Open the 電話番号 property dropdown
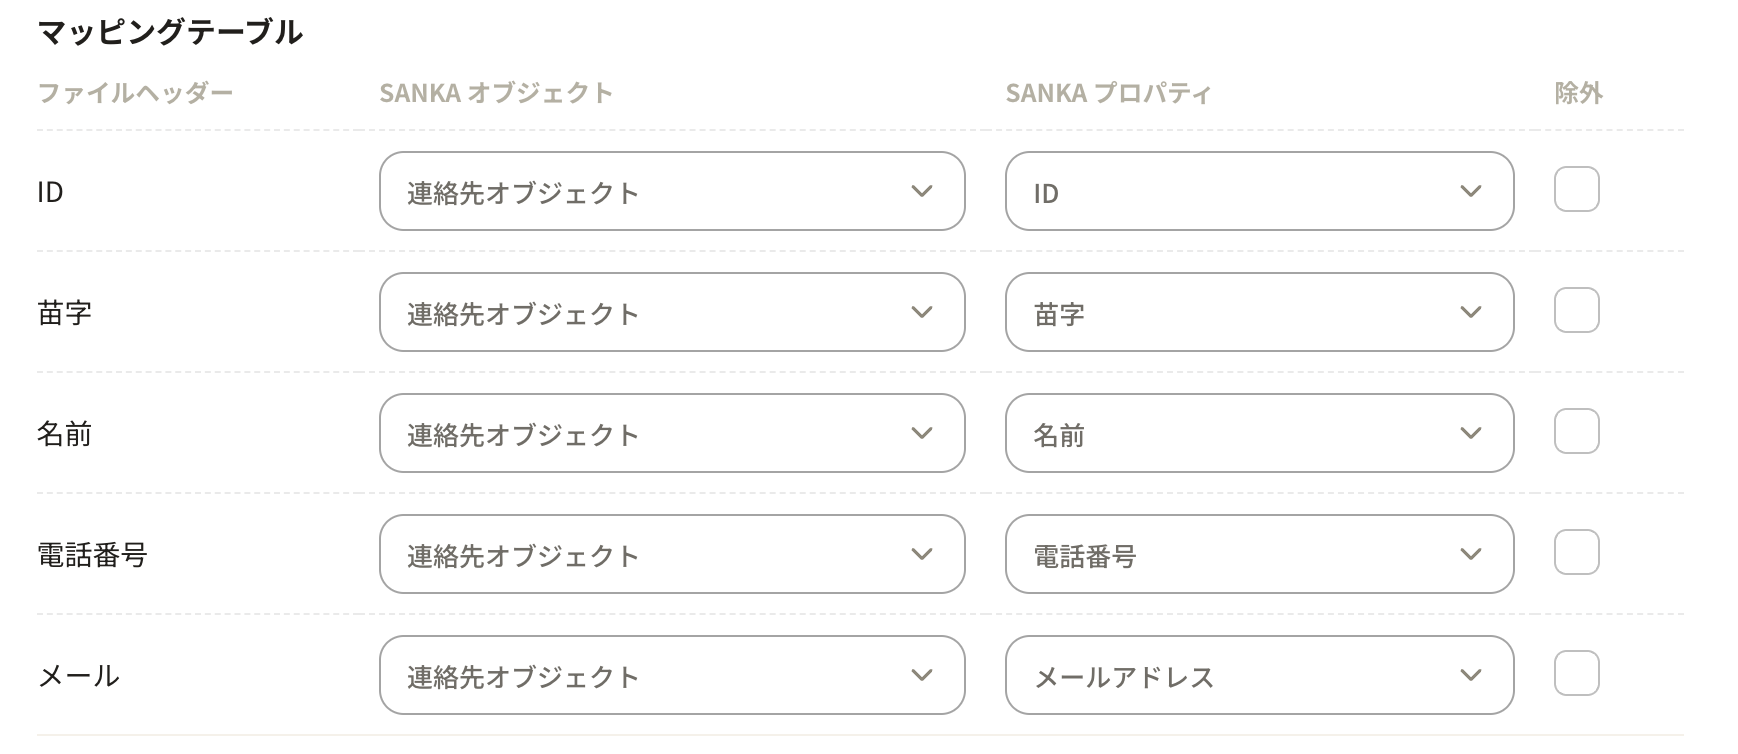 (x=1258, y=554)
